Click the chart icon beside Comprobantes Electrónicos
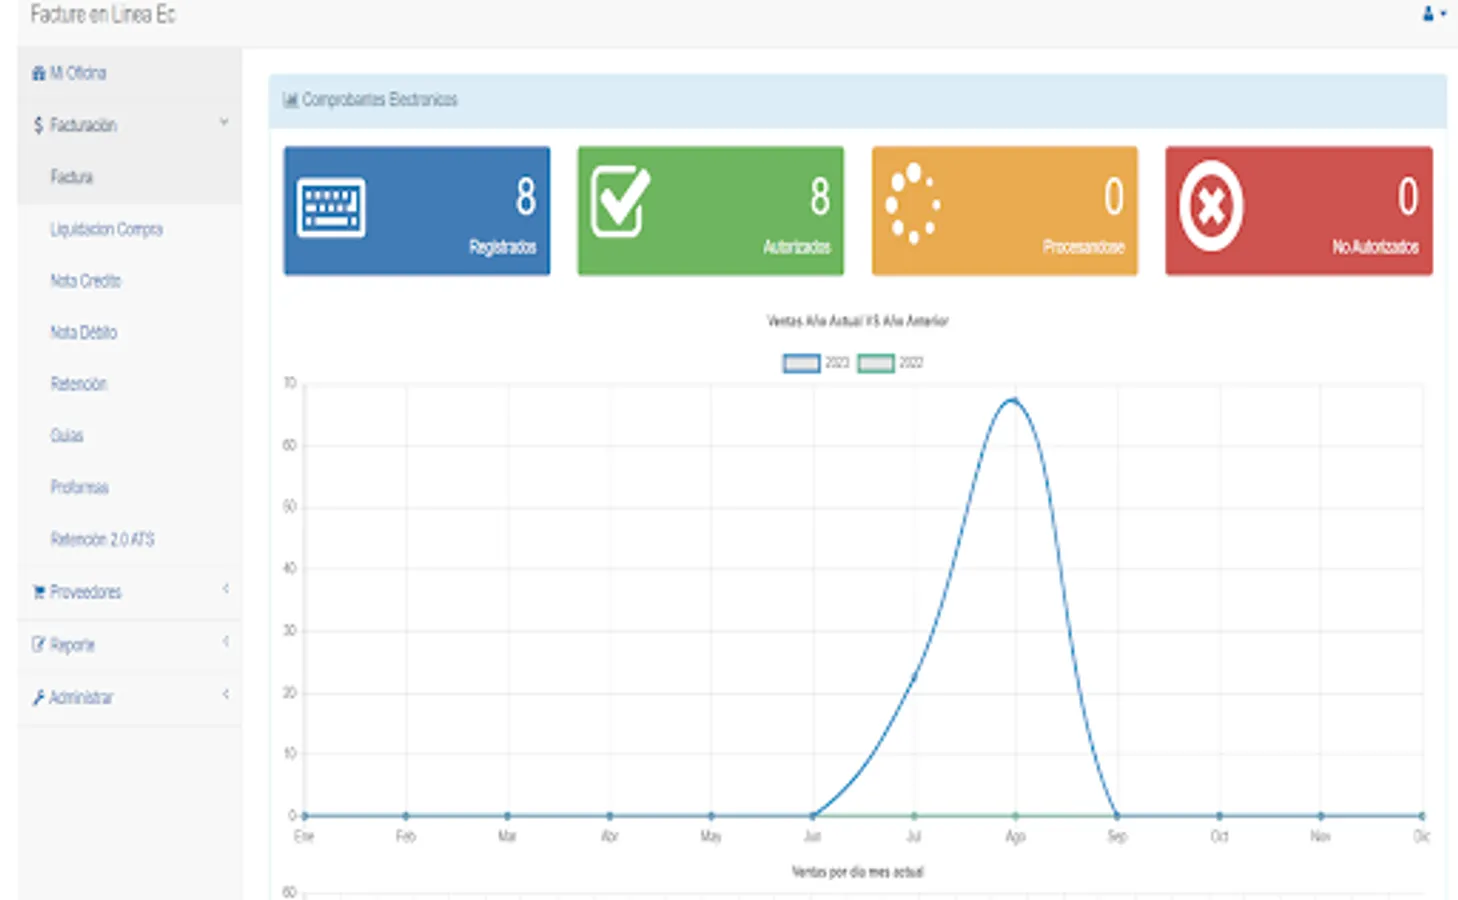Viewport: 1458px width, 900px height. (290, 100)
